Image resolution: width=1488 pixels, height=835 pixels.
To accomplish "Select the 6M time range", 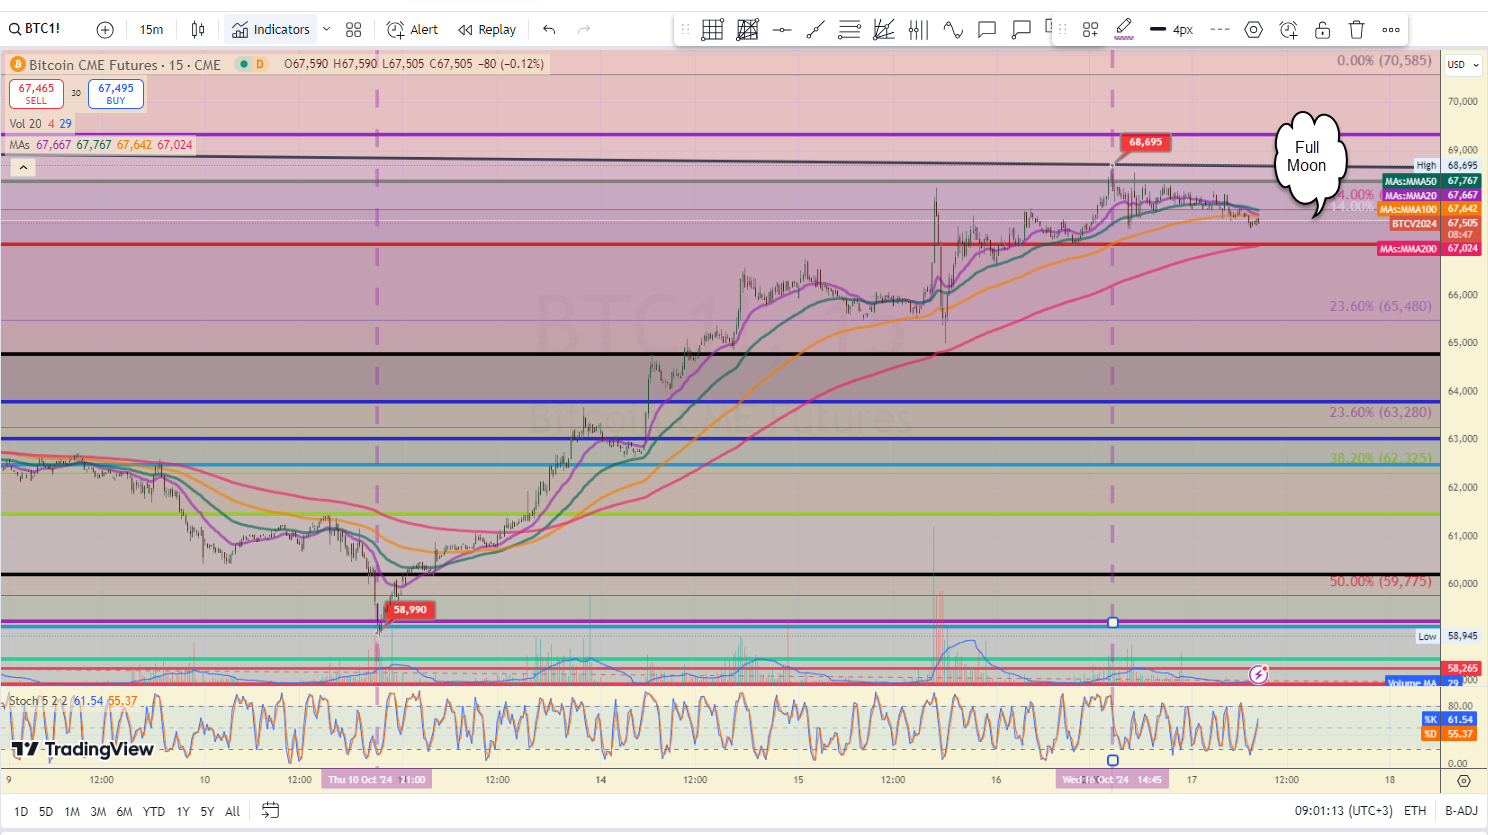I will pyautogui.click(x=124, y=811).
